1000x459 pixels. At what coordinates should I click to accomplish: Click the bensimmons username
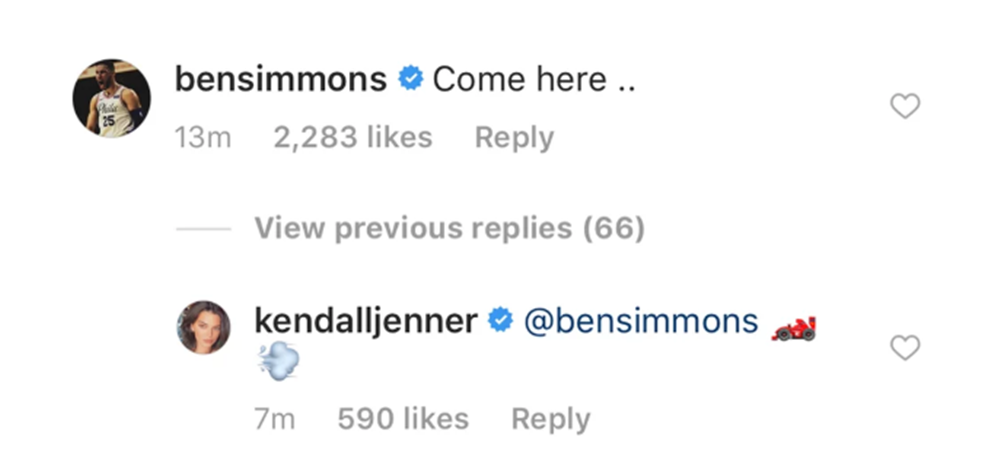281,80
